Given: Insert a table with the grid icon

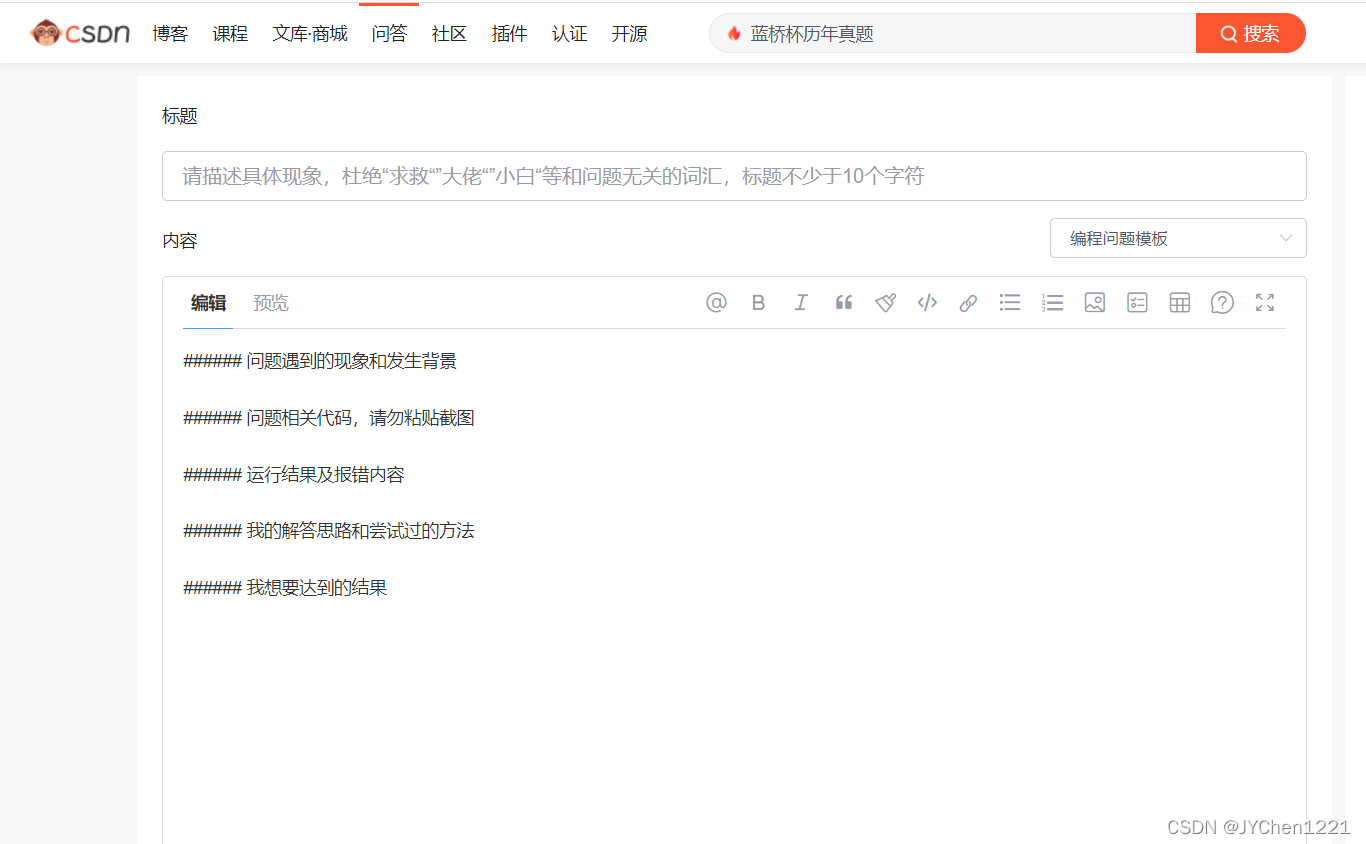Looking at the screenshot, I should coord(1180,302).
